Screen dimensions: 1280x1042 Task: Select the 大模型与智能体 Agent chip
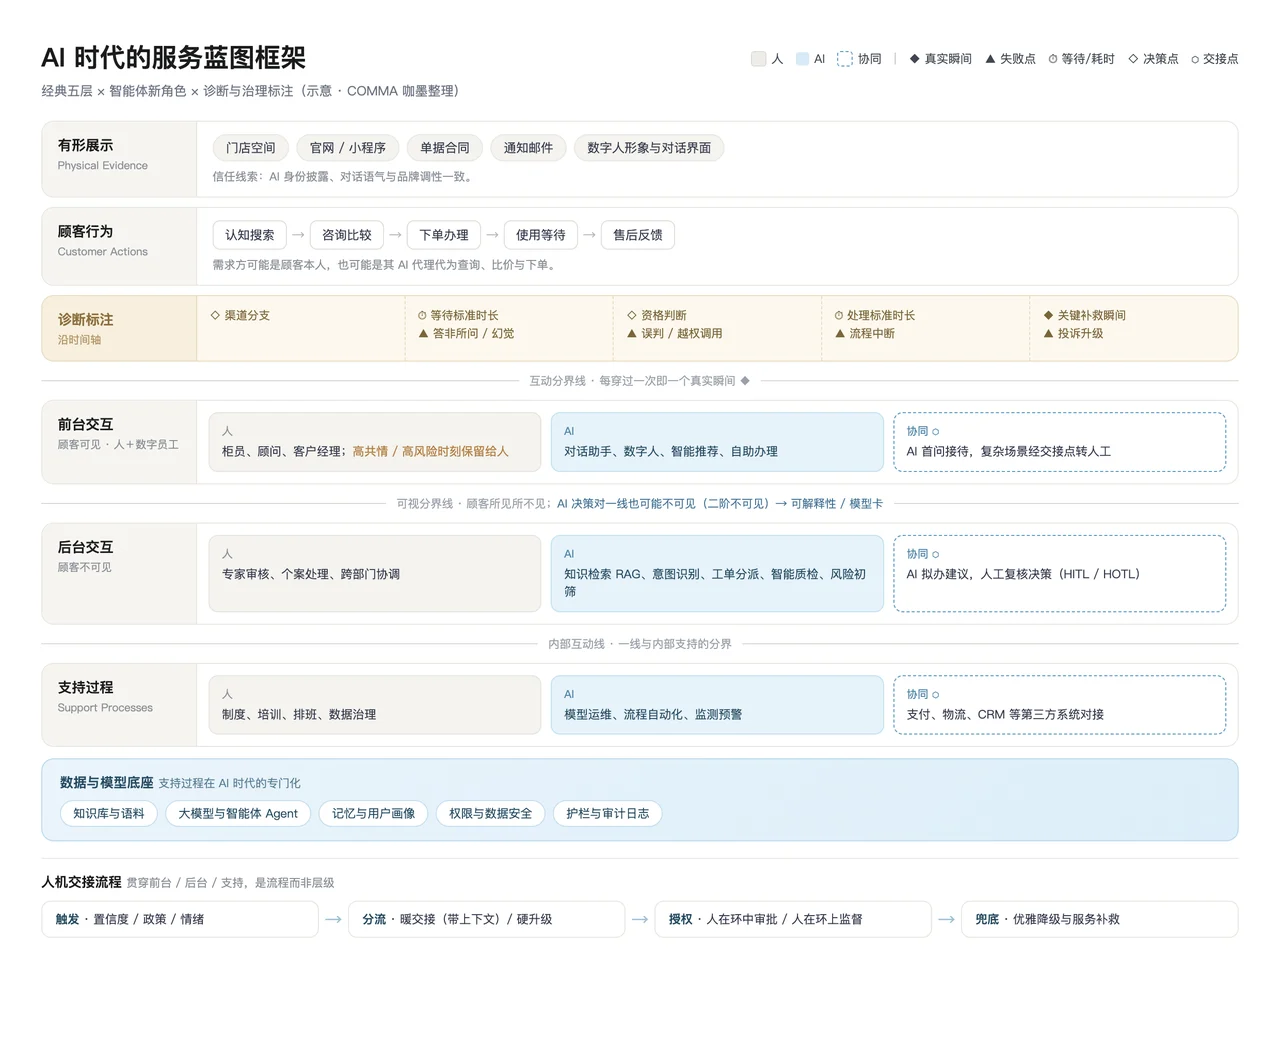coord(238,814)
